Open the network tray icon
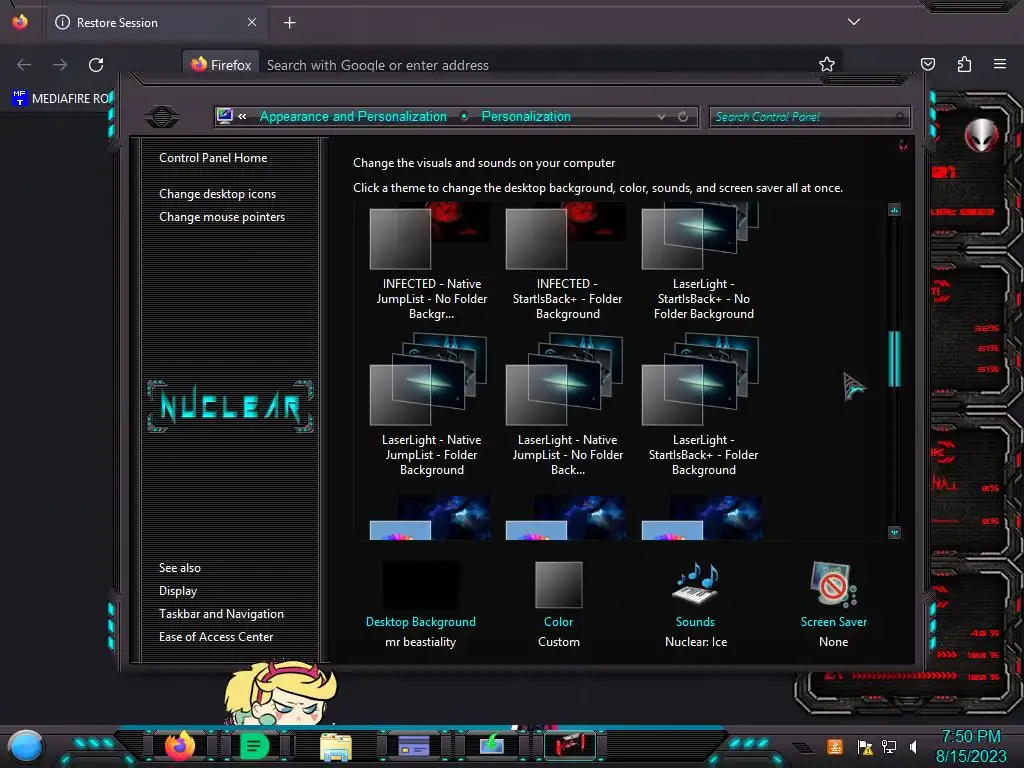This screenshot has width=1024, height=768. click(x=889, y=747)
